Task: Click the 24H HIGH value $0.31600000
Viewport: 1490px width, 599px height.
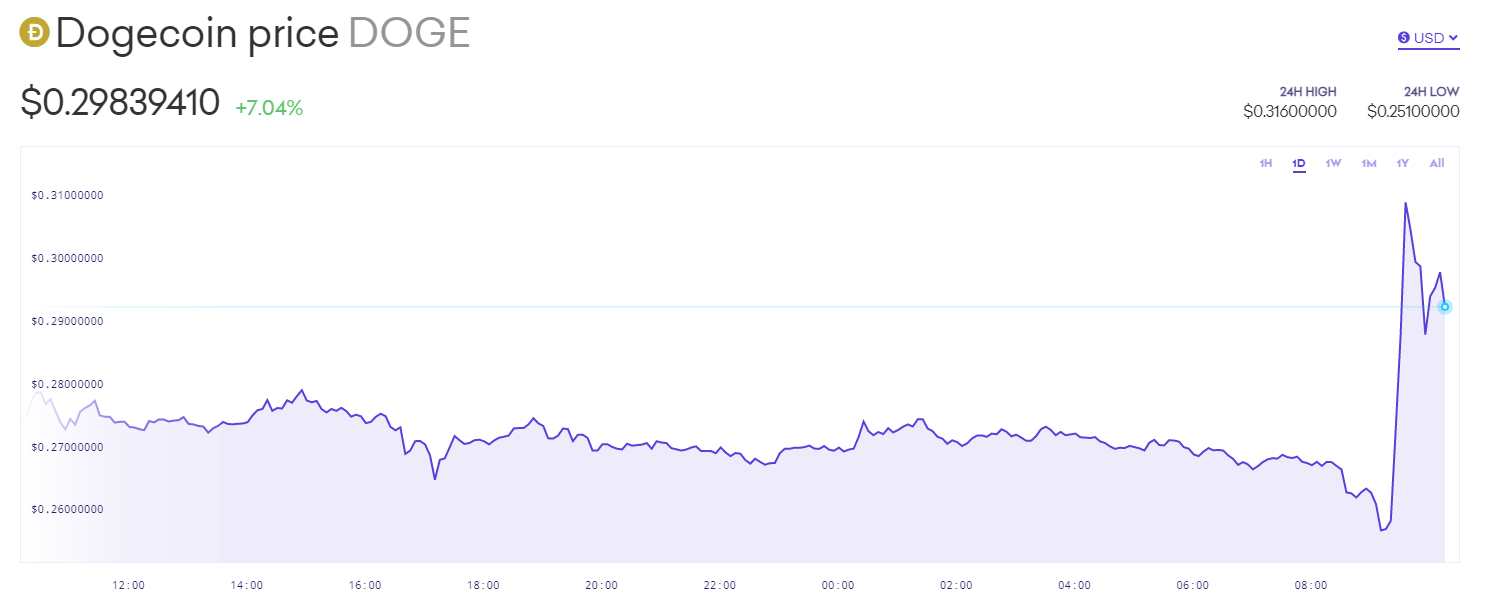Action: coord(1290,111)
